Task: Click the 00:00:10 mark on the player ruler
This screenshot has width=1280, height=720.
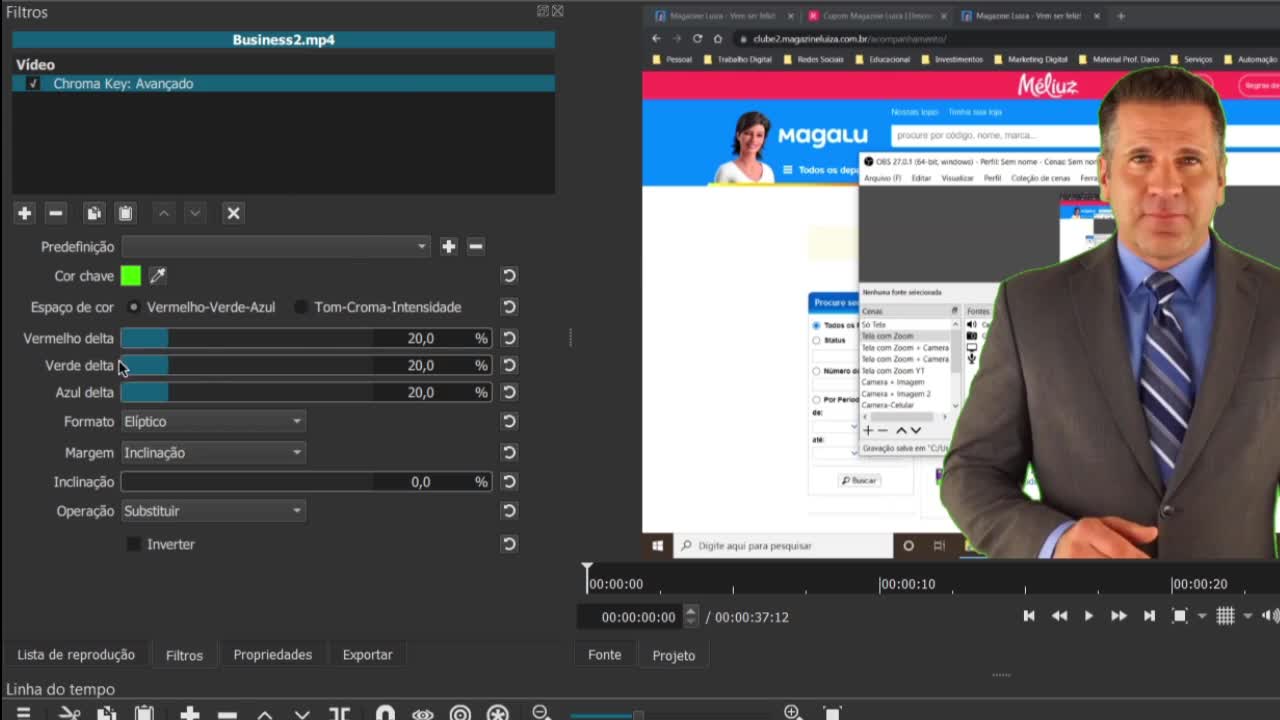Action: coord(907,584)
